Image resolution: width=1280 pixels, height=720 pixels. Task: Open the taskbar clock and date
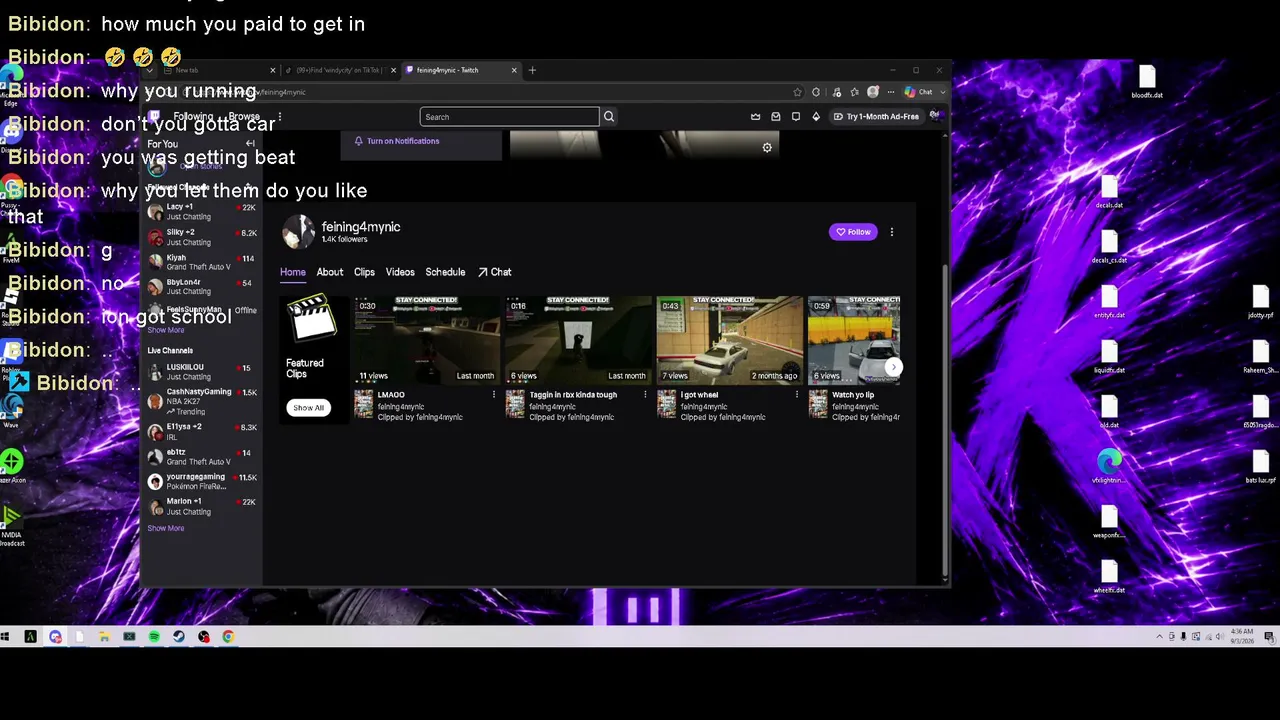1241,637
